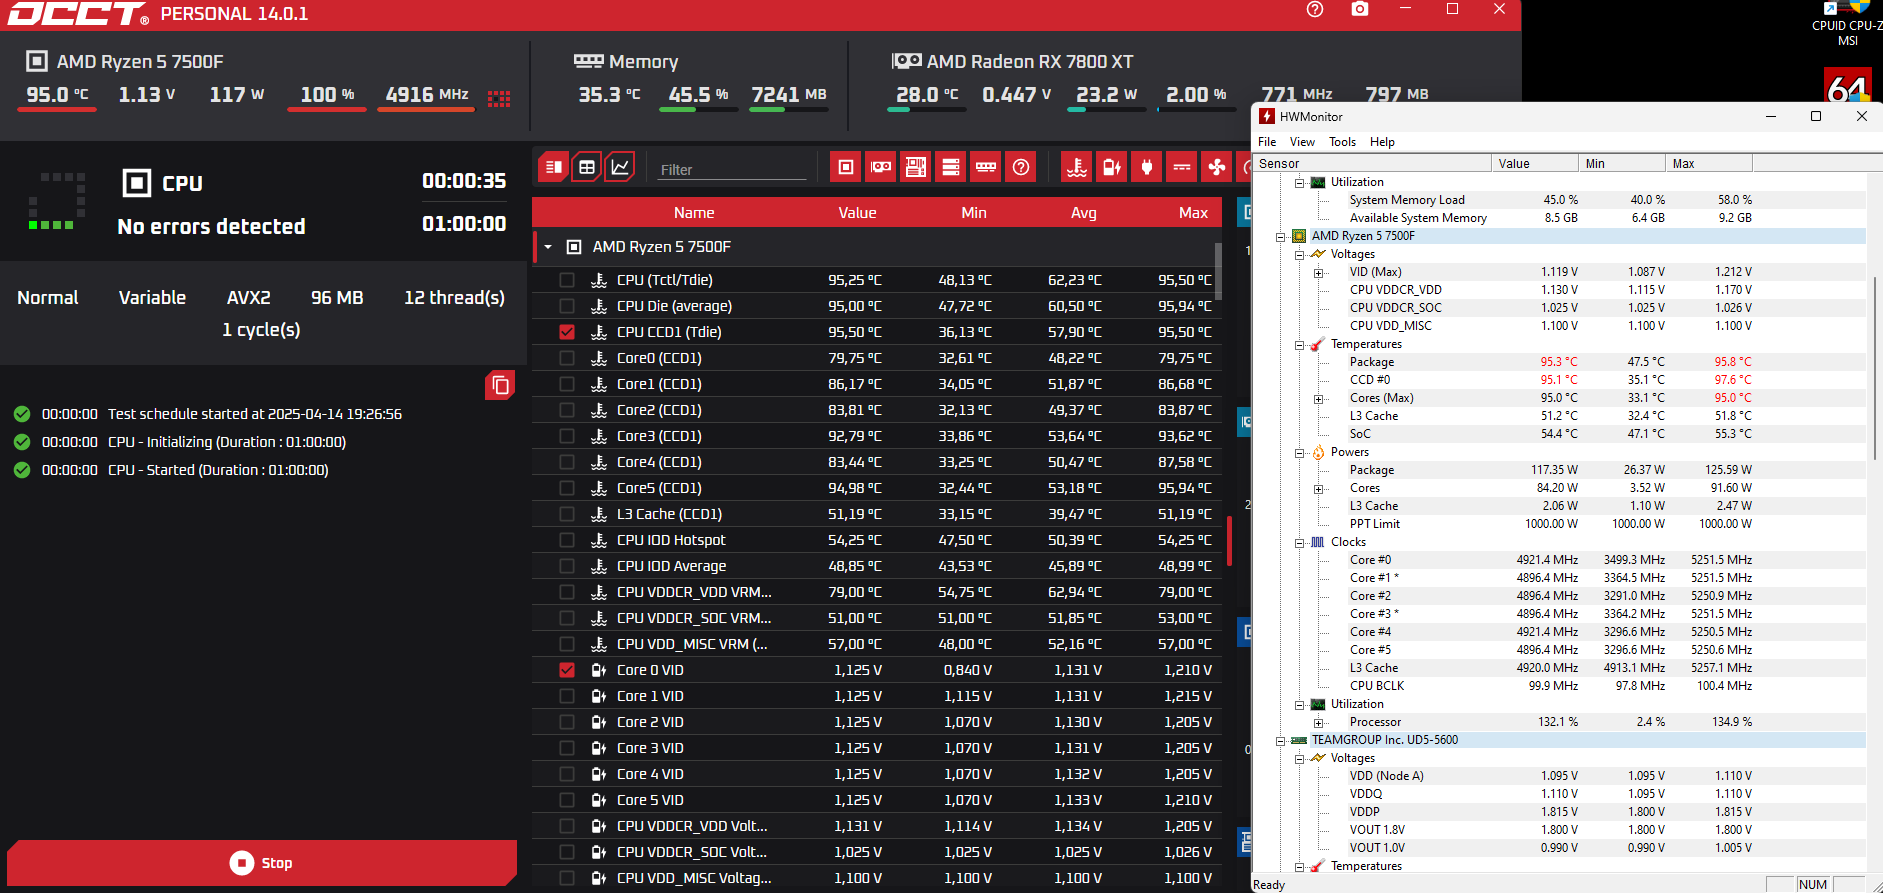Viewport: 1883px width, 893px height.
Task: Stop the running OCCT CPU test
Action: pyautogui.click(x=262, y=863)
